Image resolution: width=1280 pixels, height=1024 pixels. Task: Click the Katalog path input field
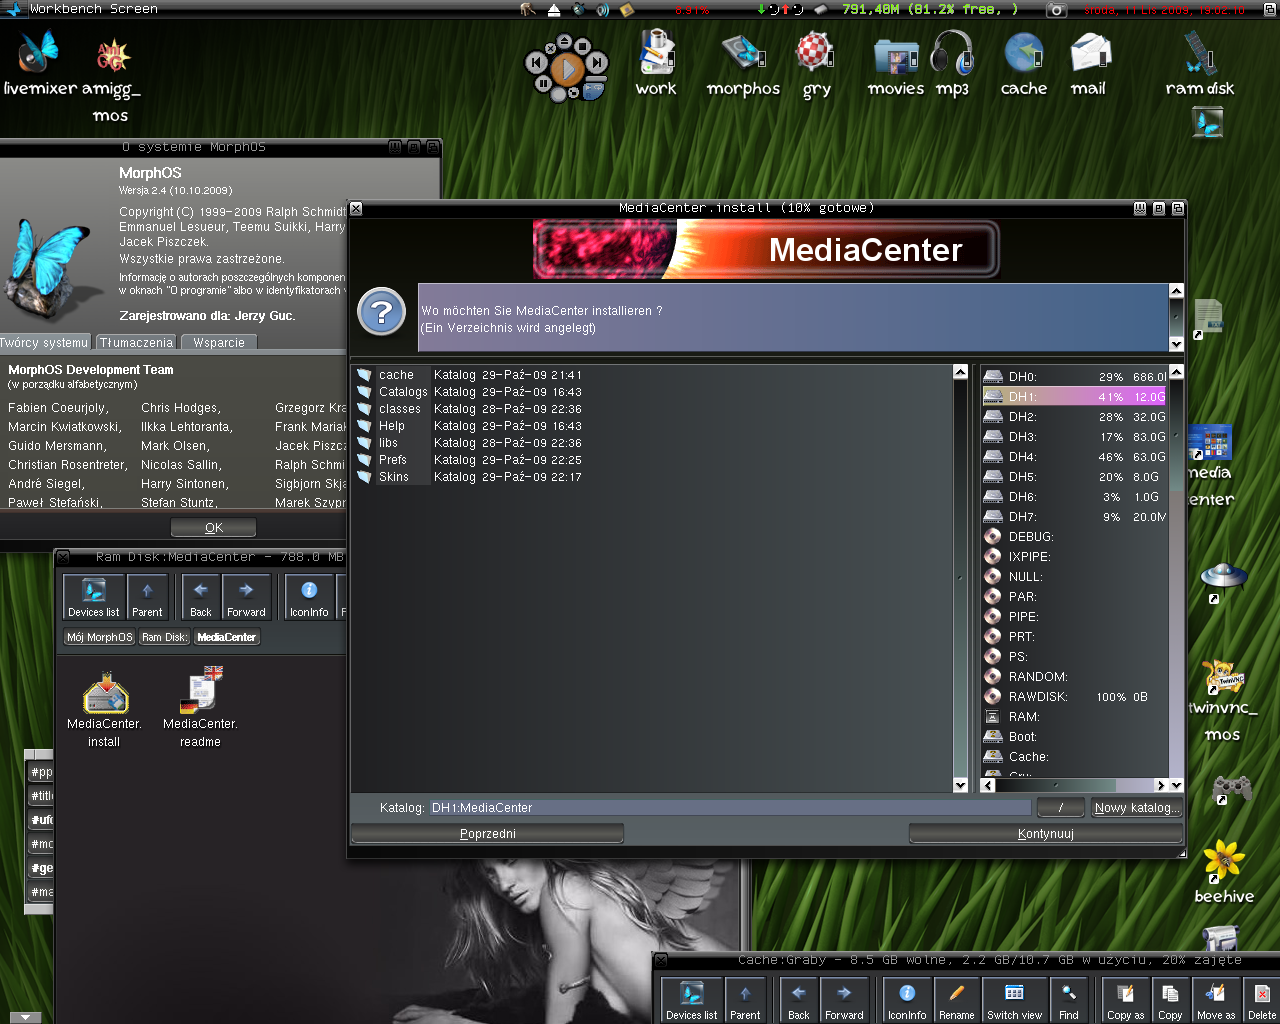[730, 808]
